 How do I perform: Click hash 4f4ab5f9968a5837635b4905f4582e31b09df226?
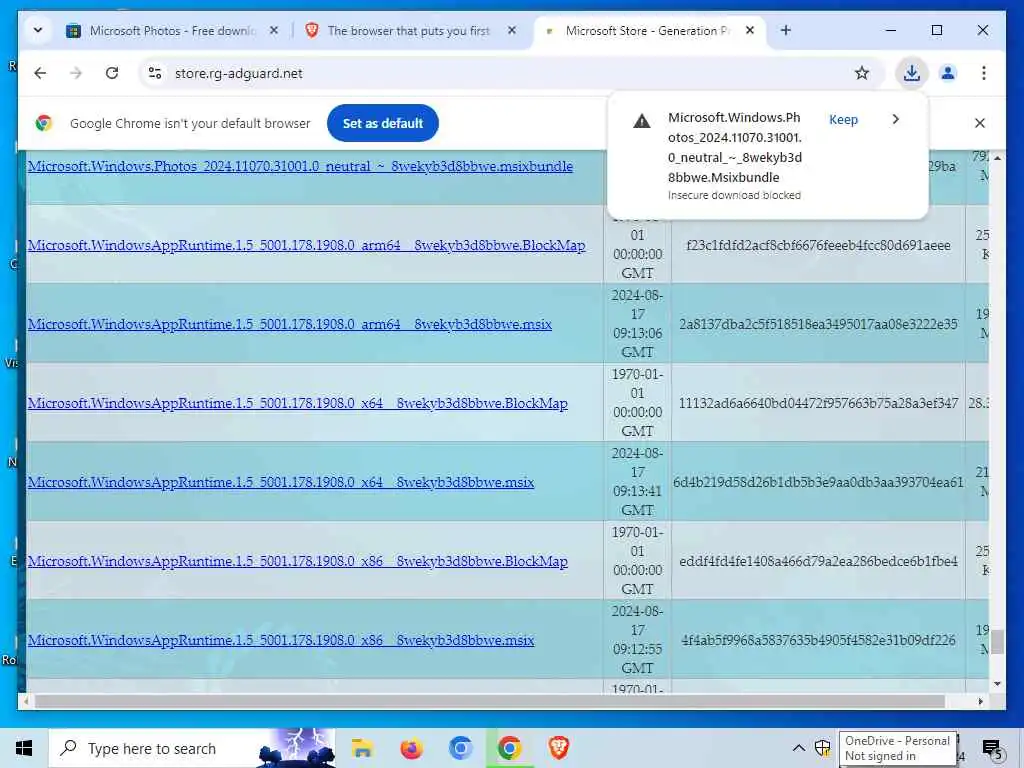pyautogui.click(x=818, y=640)
